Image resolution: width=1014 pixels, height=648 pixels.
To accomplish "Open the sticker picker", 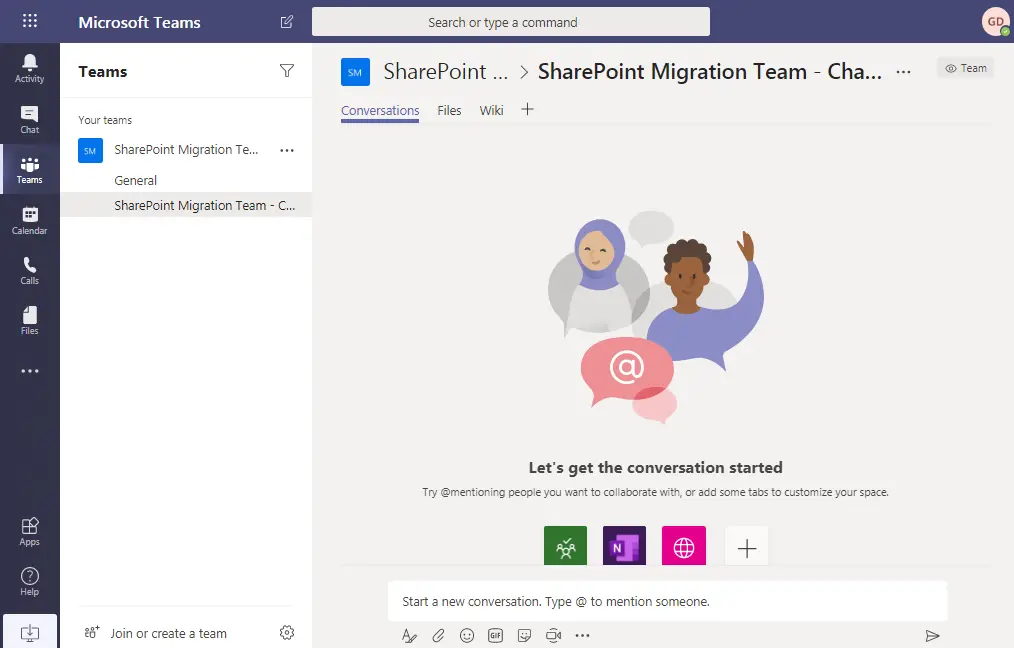I will click(524, 636).
